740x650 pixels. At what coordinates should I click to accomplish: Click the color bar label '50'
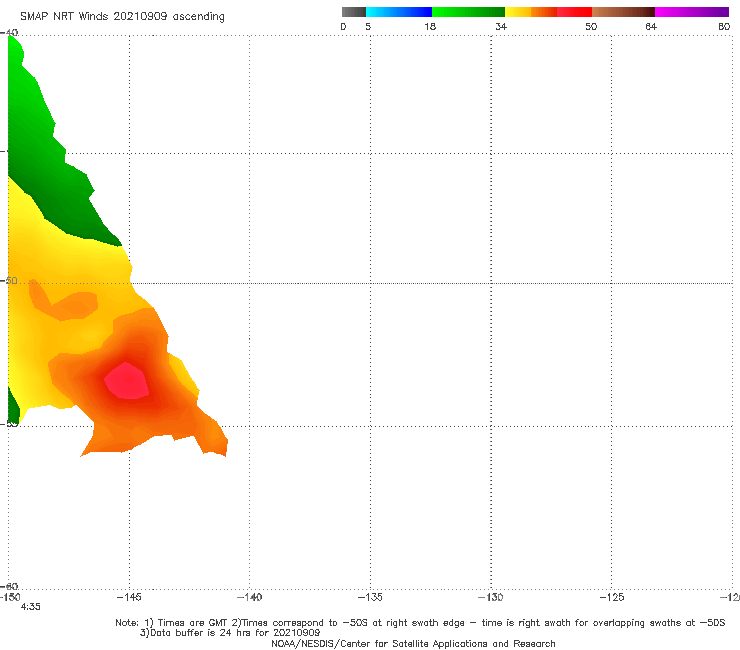pos(591,27)
